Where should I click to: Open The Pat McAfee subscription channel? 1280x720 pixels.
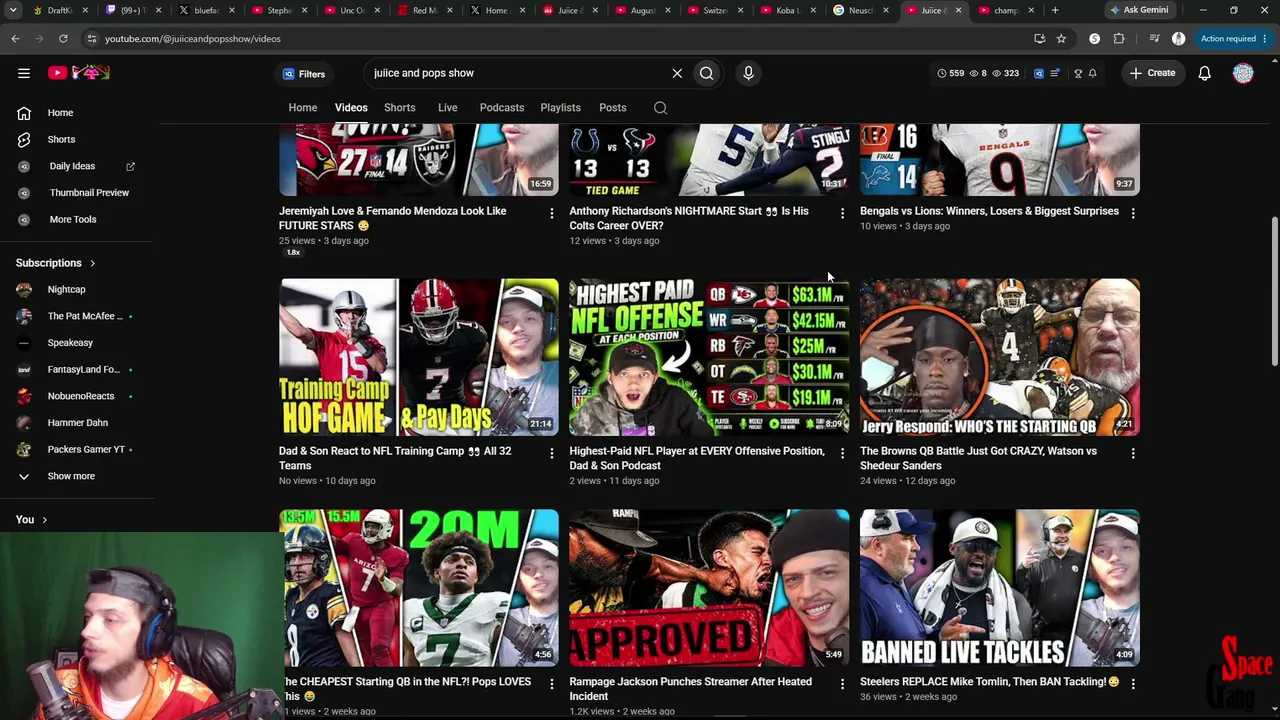[x=76, y=317]
